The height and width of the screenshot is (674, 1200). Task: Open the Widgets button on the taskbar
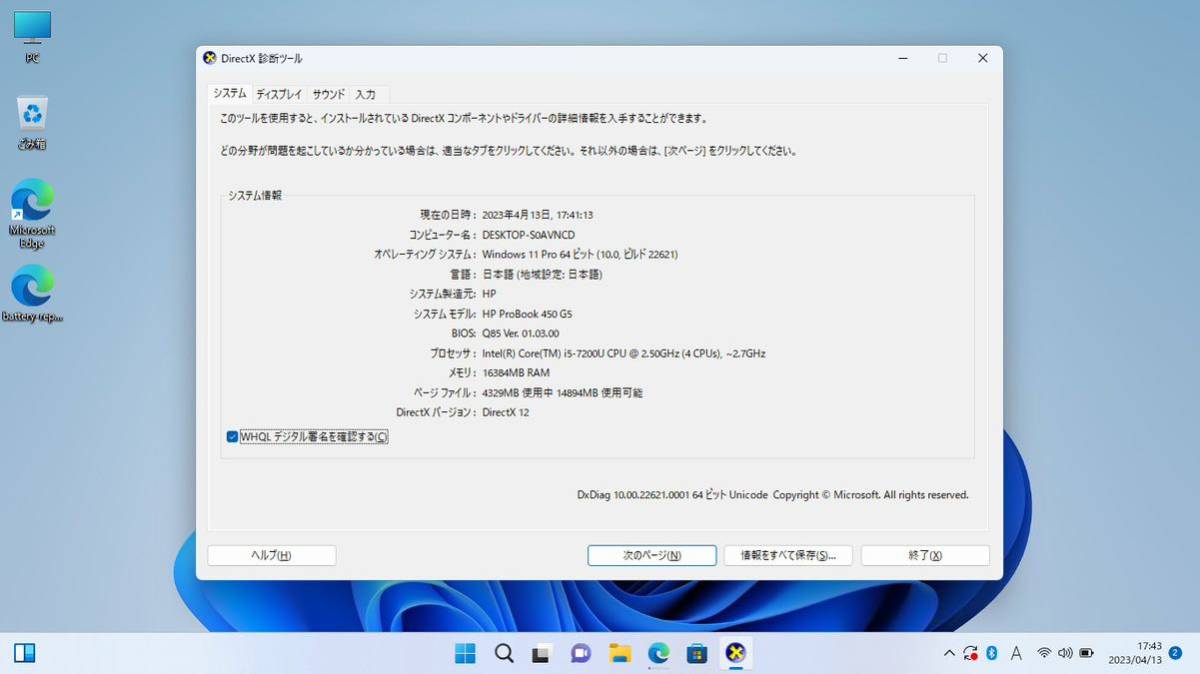[x=25, y=653]
